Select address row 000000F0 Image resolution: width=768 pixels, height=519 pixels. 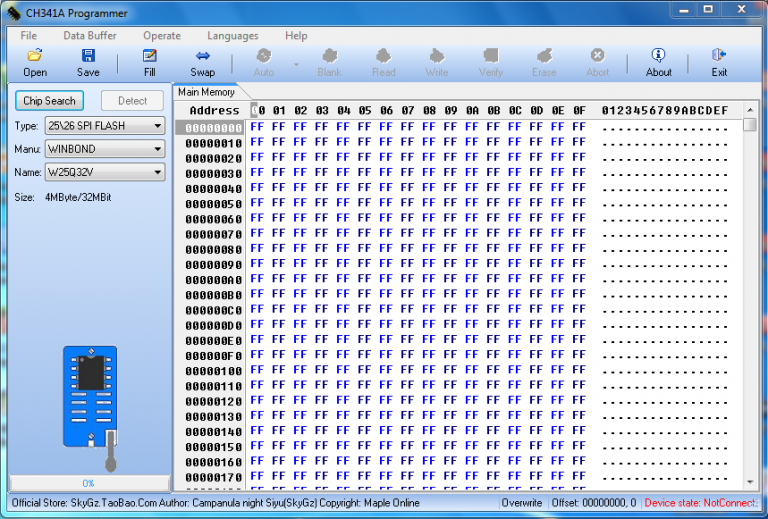tap(214, 355)
